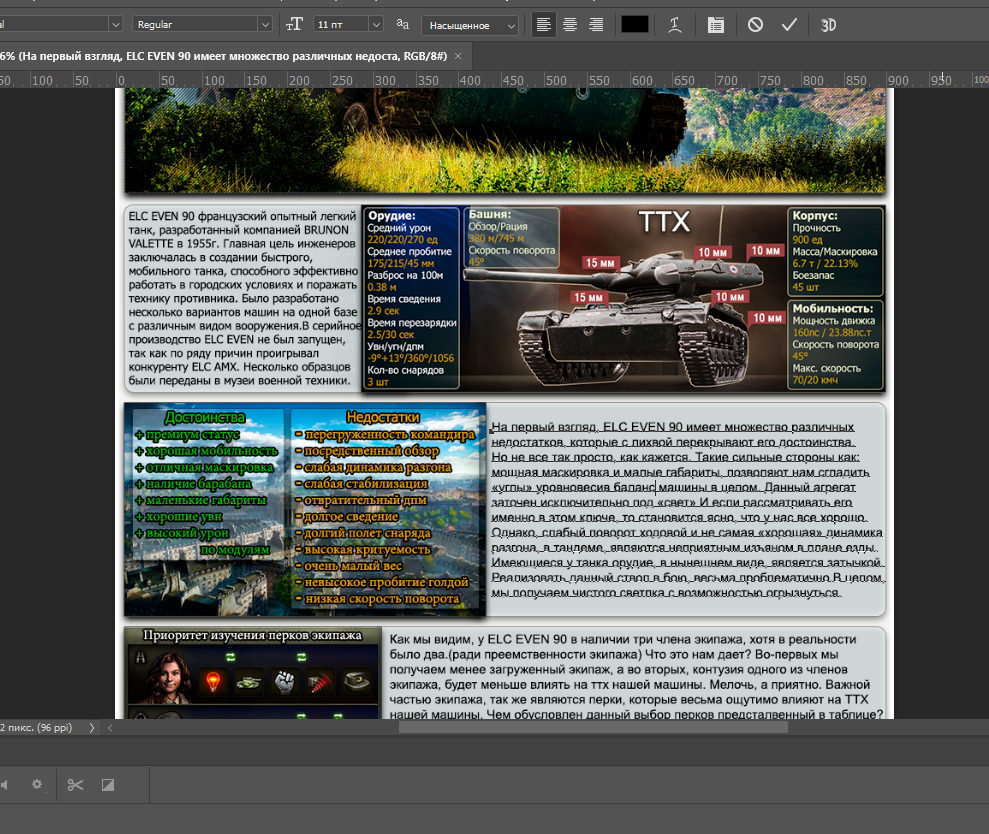Click the font size icon in options bar
Viewport: 989px width, 834px height.
294,25
